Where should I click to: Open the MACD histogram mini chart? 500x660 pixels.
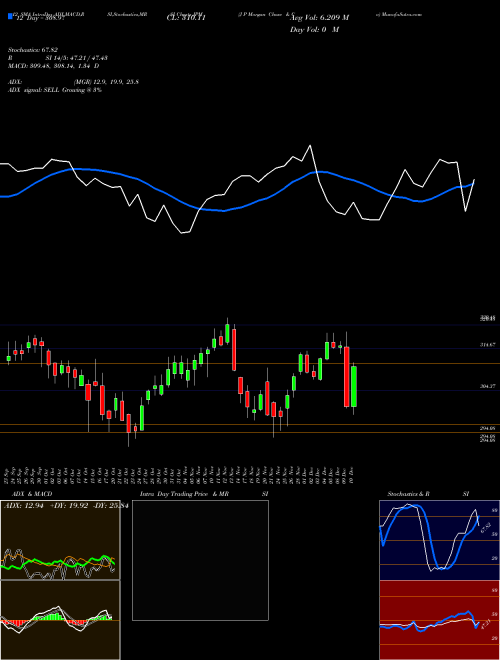tap(60, 620)
